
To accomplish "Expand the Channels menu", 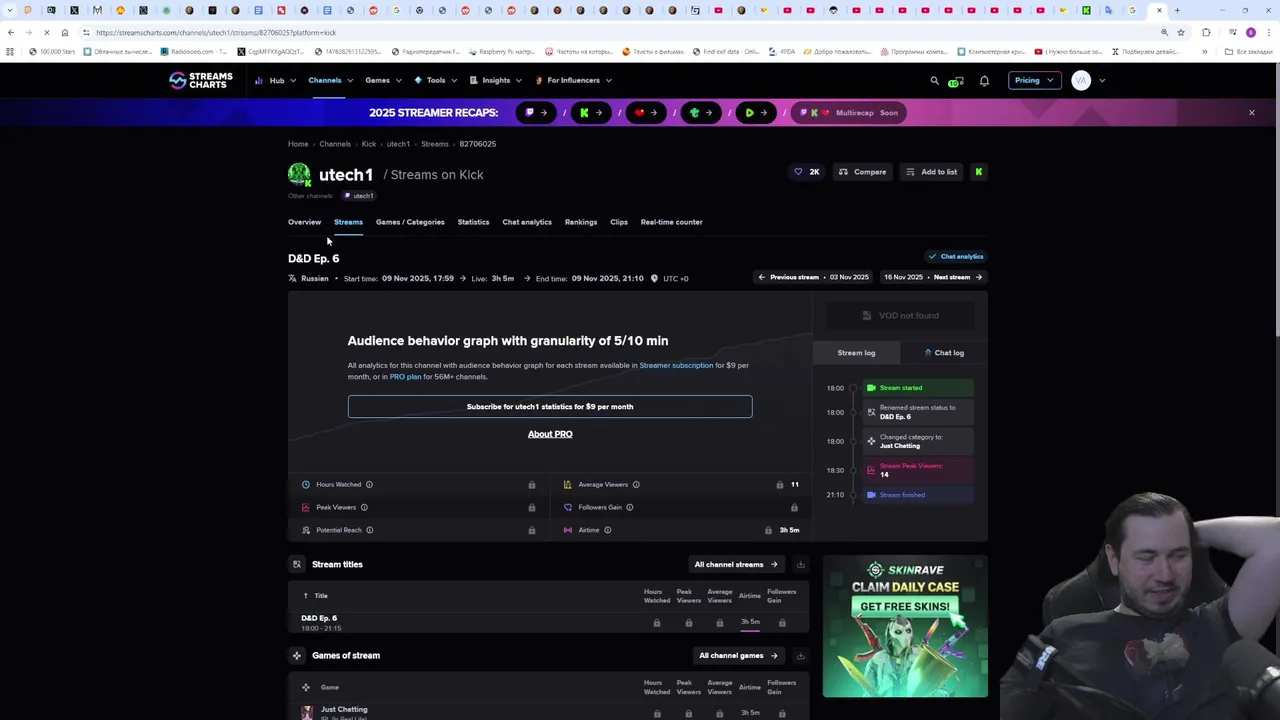I will (x=331, y=80).
